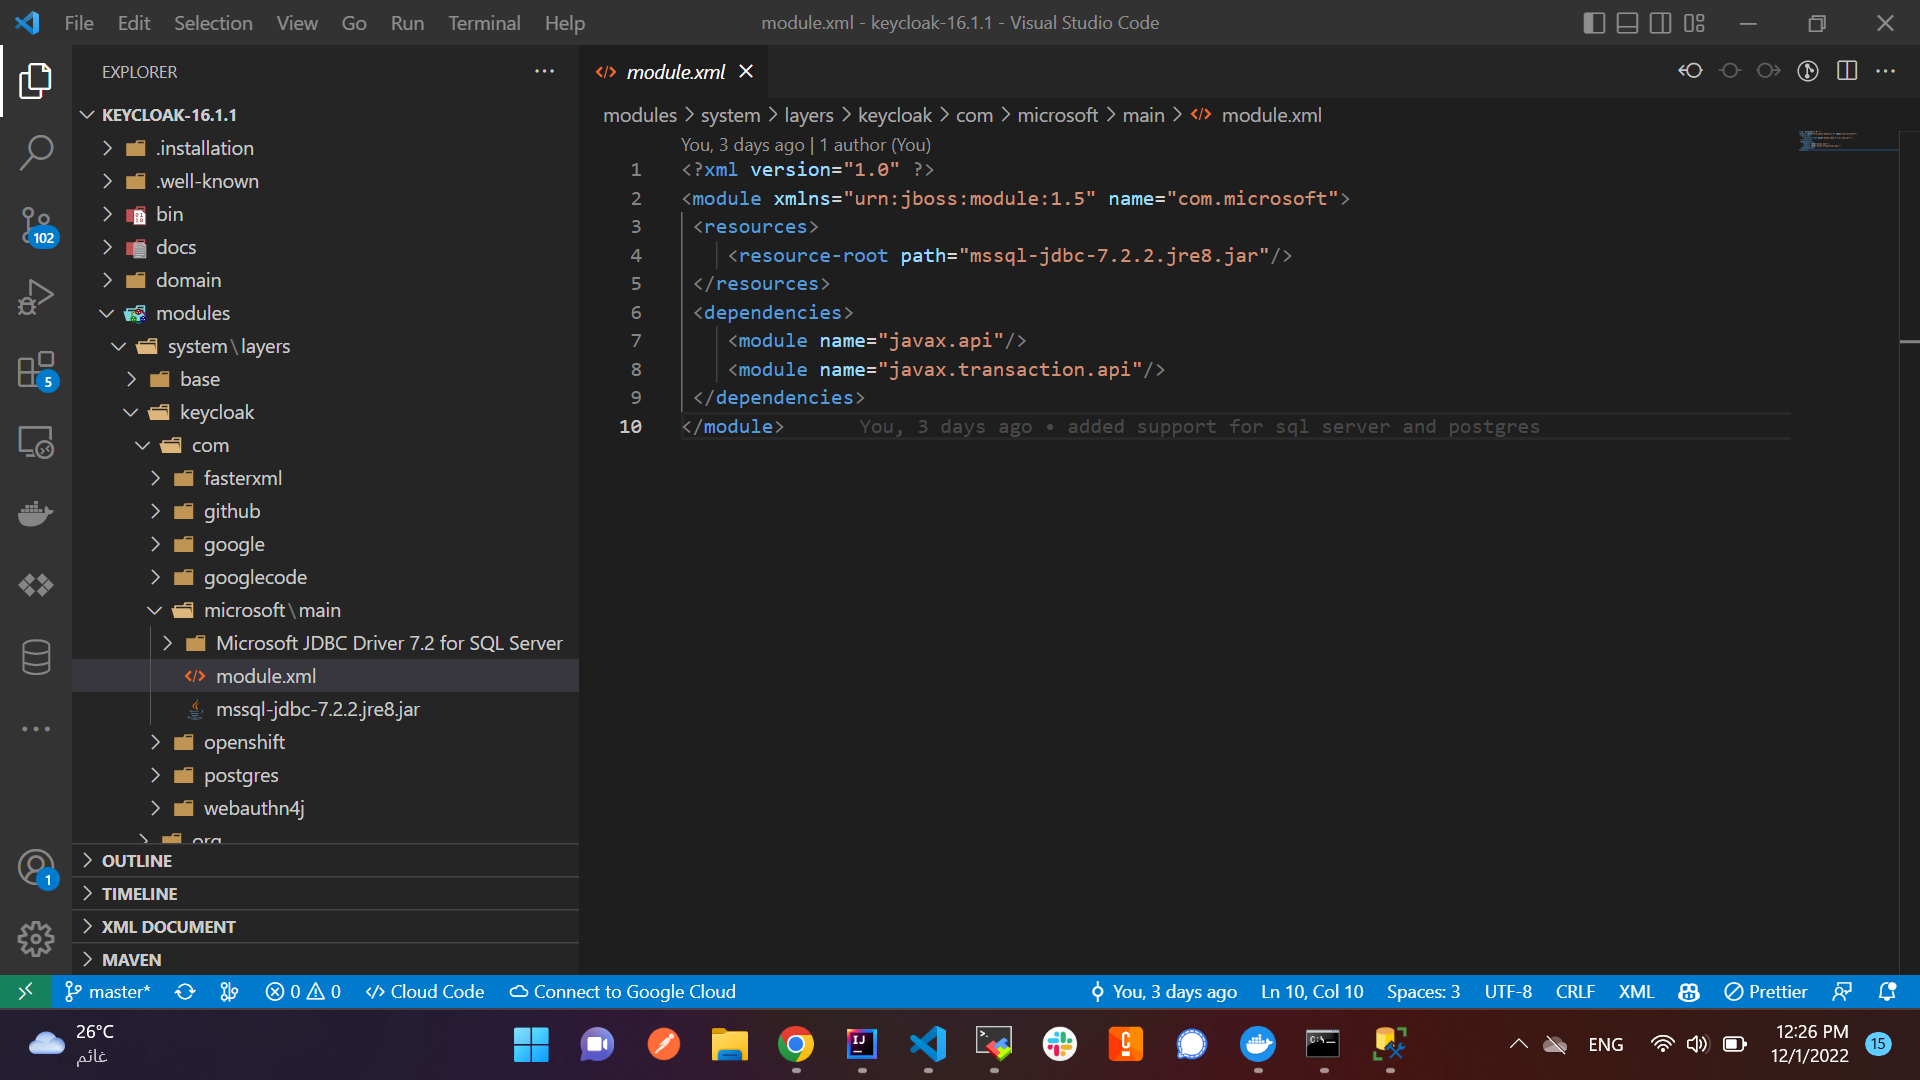Open the Extensions view

[x=36, y=369]
